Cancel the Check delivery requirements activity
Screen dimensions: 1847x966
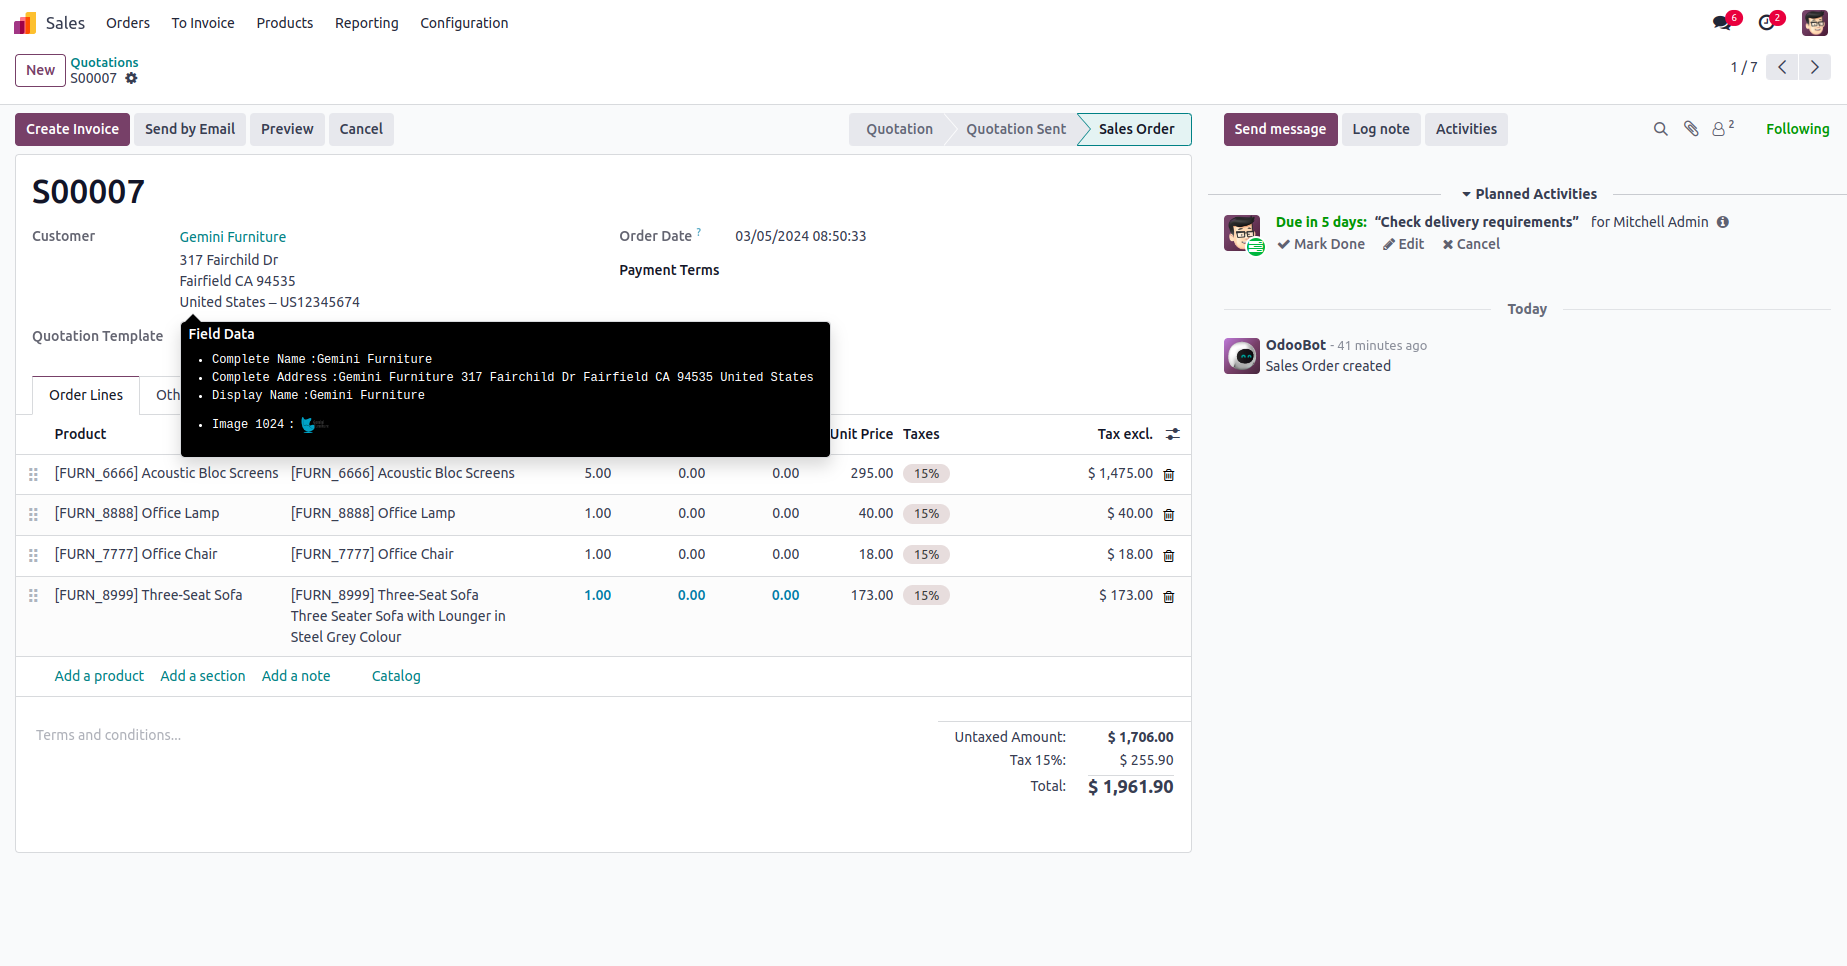[x=1471, y=244]
